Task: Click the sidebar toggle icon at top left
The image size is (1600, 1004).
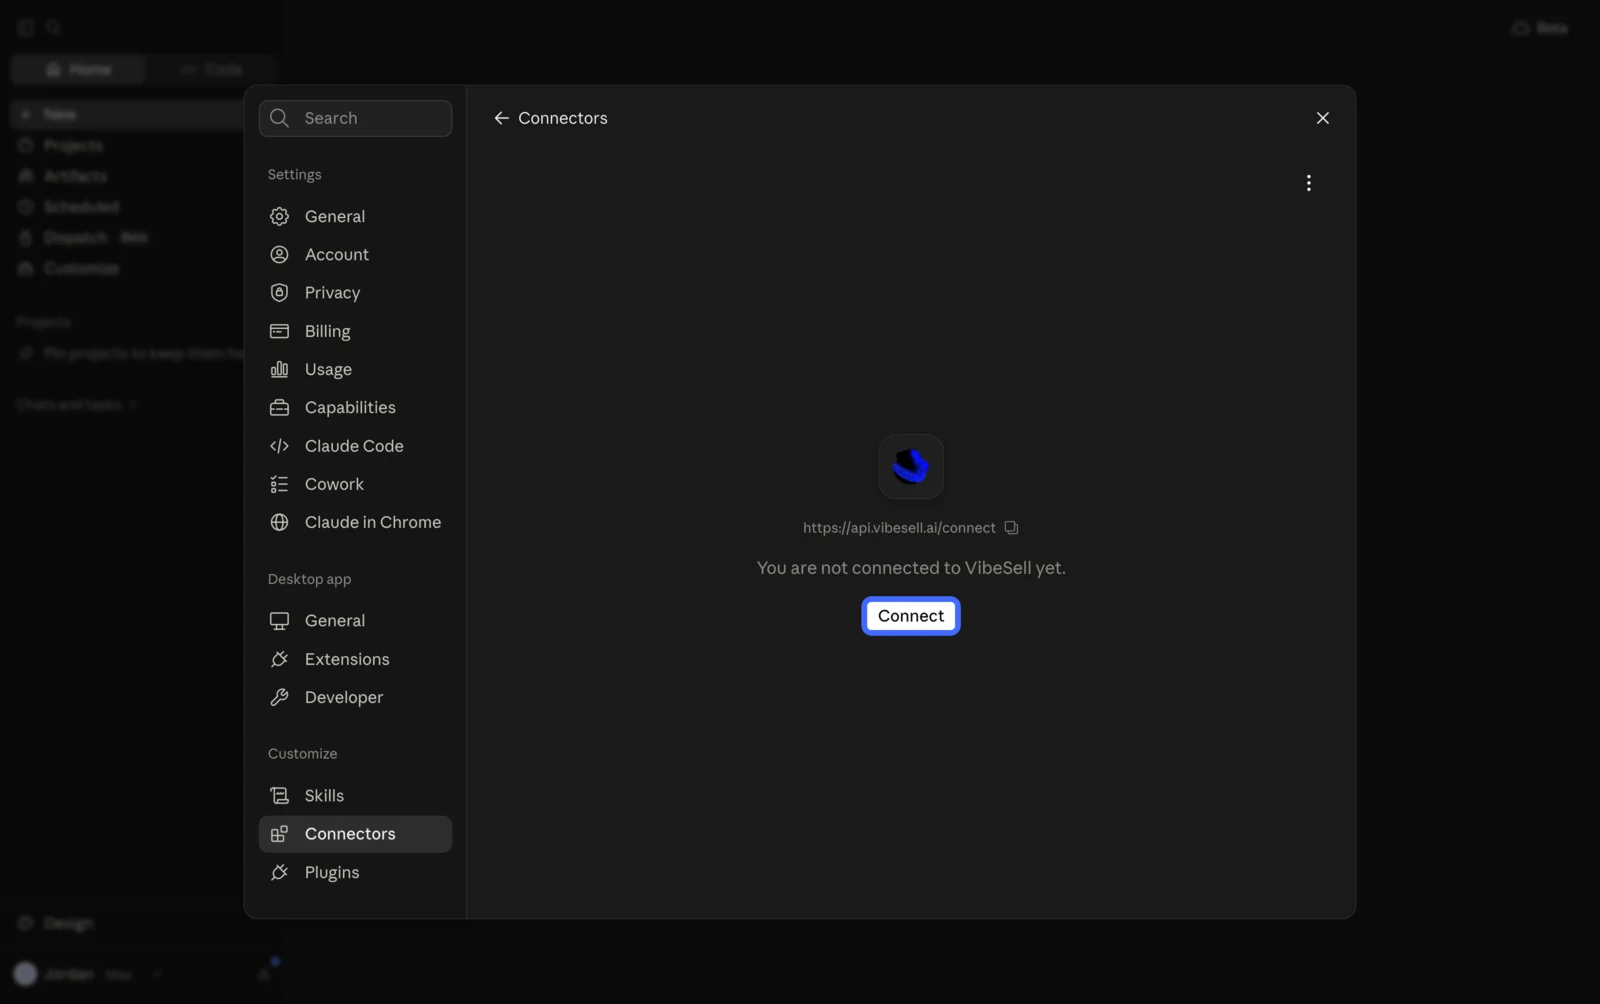Action: (26, 28)
